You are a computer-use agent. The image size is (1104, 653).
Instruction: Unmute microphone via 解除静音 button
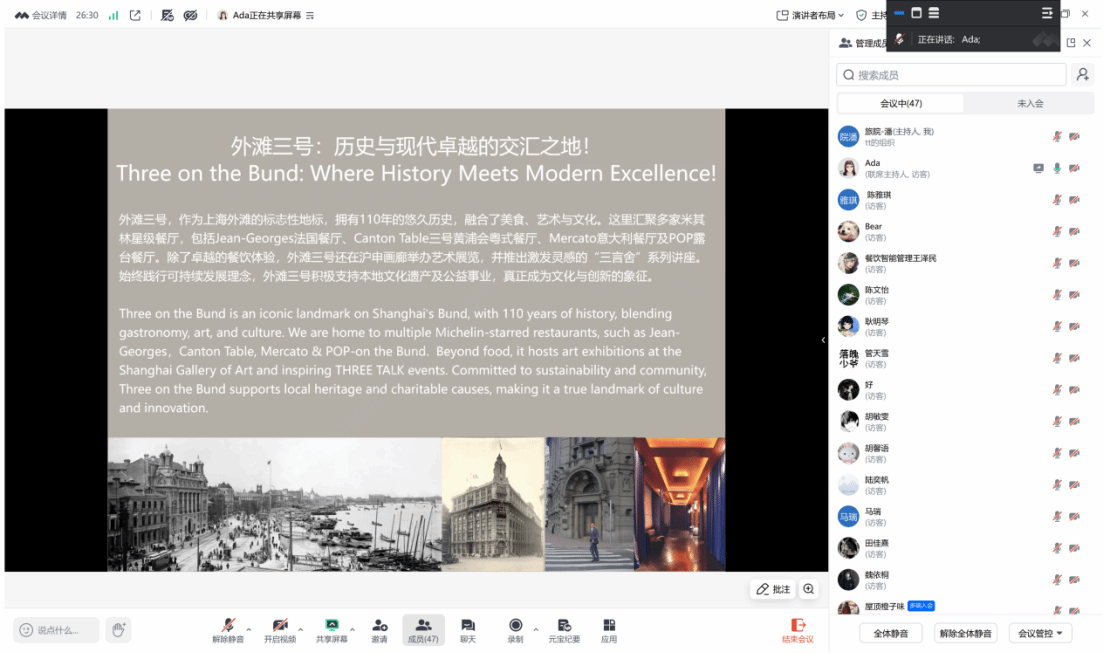[227, 630]
